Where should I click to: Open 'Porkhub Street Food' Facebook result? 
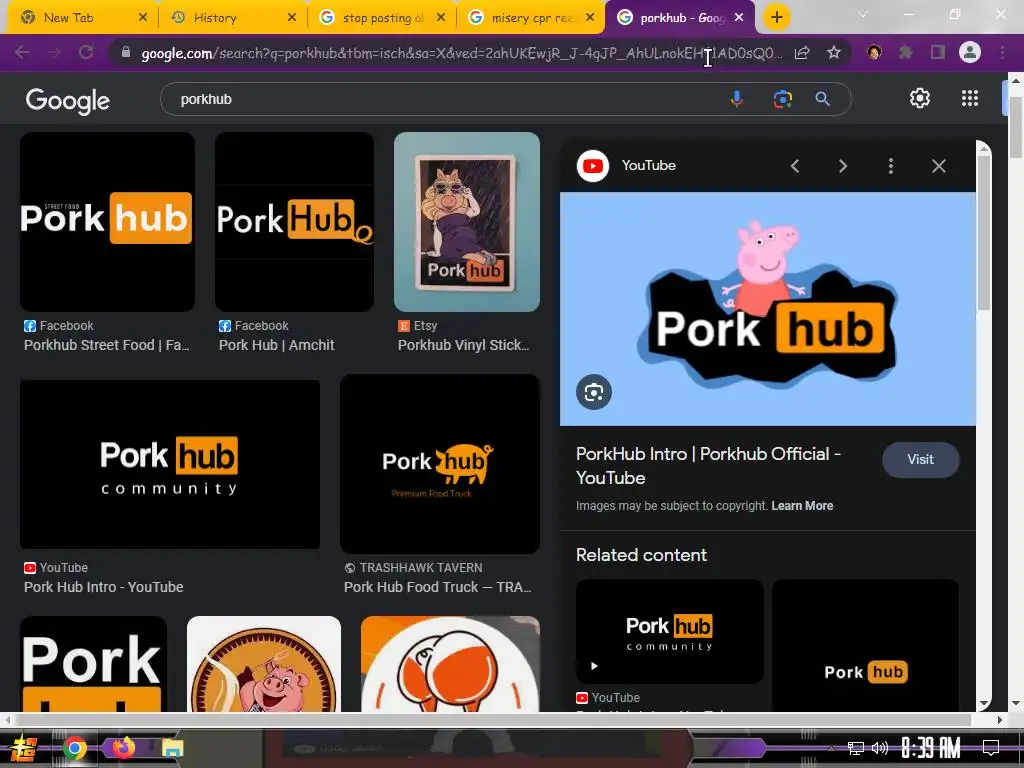106,345
